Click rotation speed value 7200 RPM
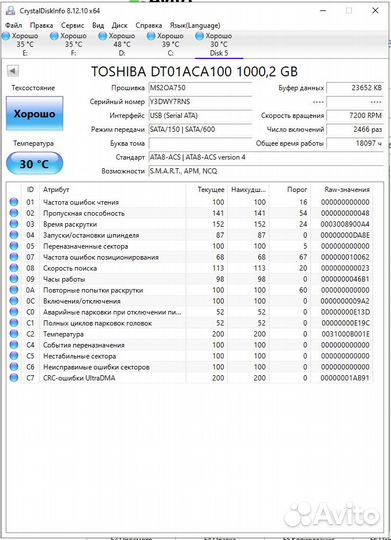This screenshot has width=391, height=540. click(x=355, y=116)
